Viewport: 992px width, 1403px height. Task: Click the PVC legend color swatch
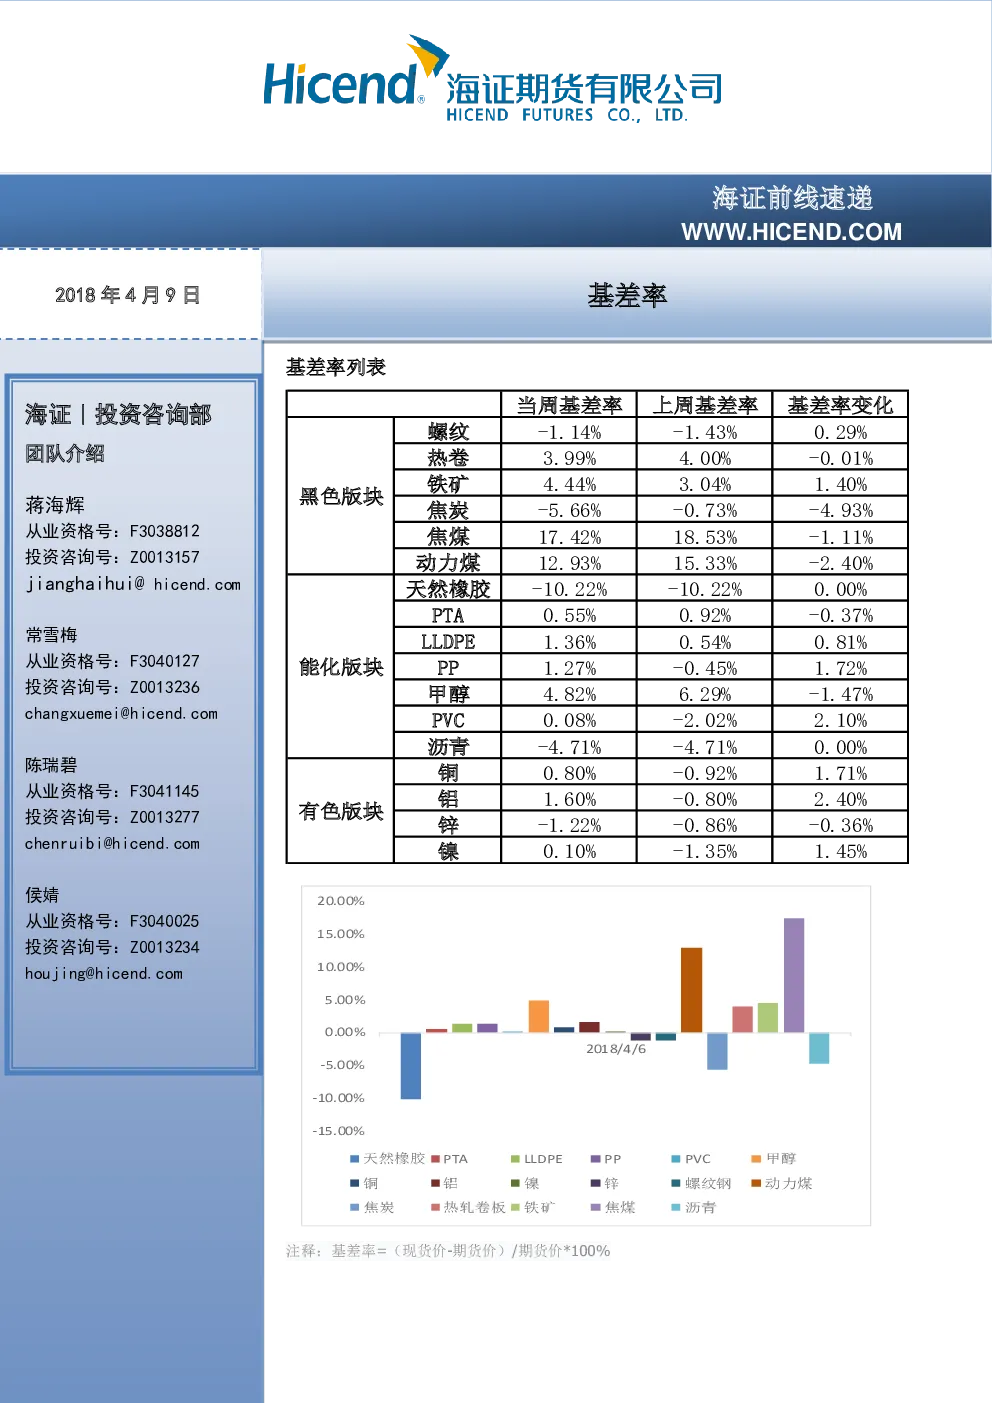(x=676, y=1159)
